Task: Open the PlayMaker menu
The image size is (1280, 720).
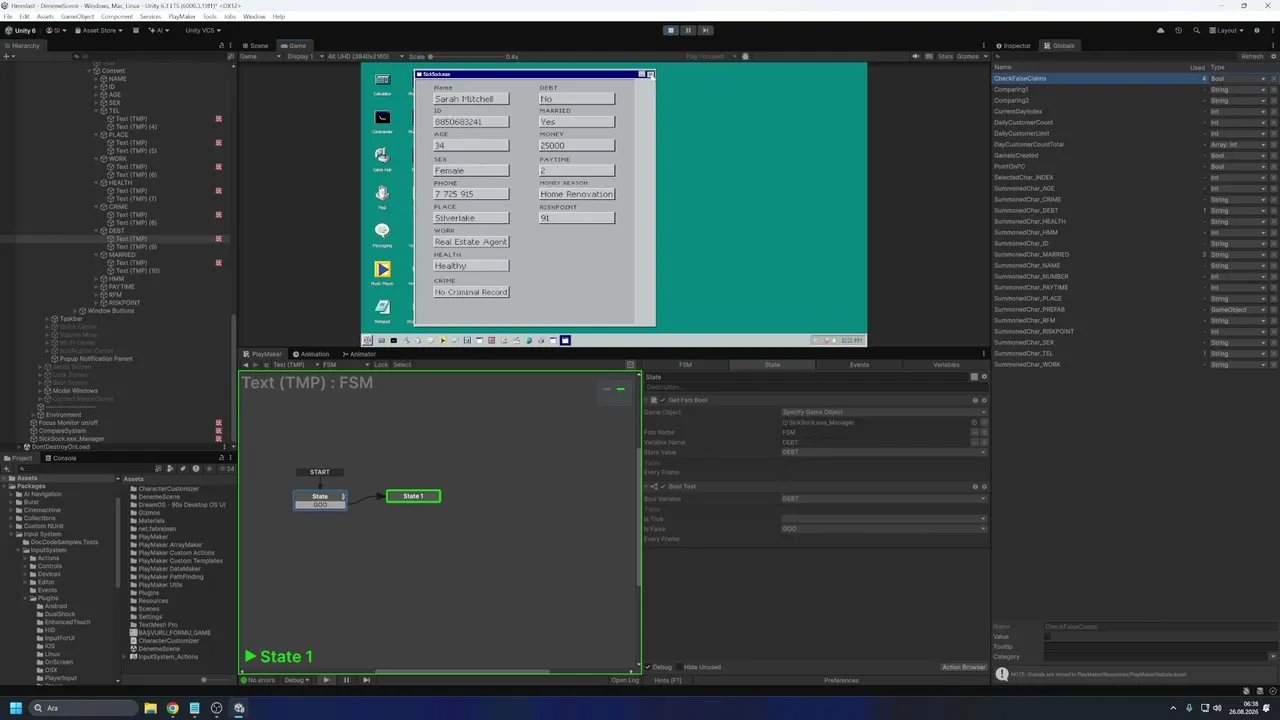Action: point(181,17)
